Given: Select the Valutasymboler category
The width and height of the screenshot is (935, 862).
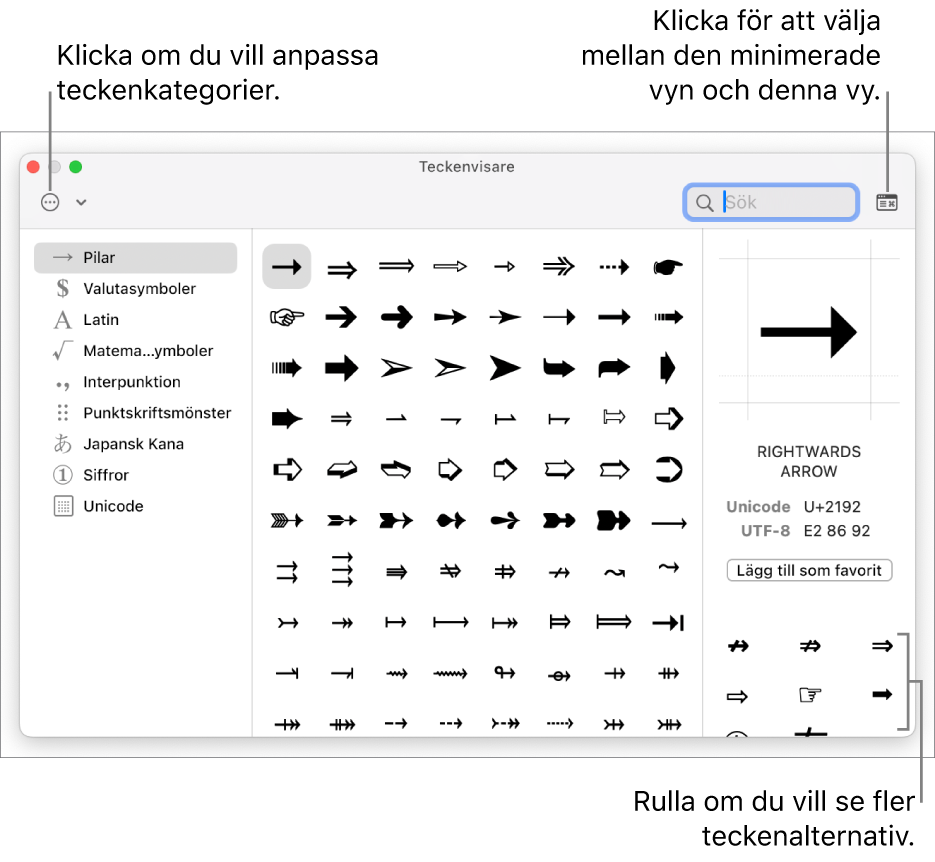Looking at the screenshot, I should [135, 289].
